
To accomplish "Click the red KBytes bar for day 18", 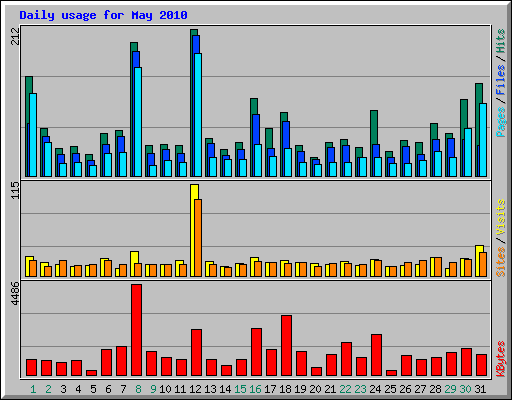I will (x=286, y=346).
